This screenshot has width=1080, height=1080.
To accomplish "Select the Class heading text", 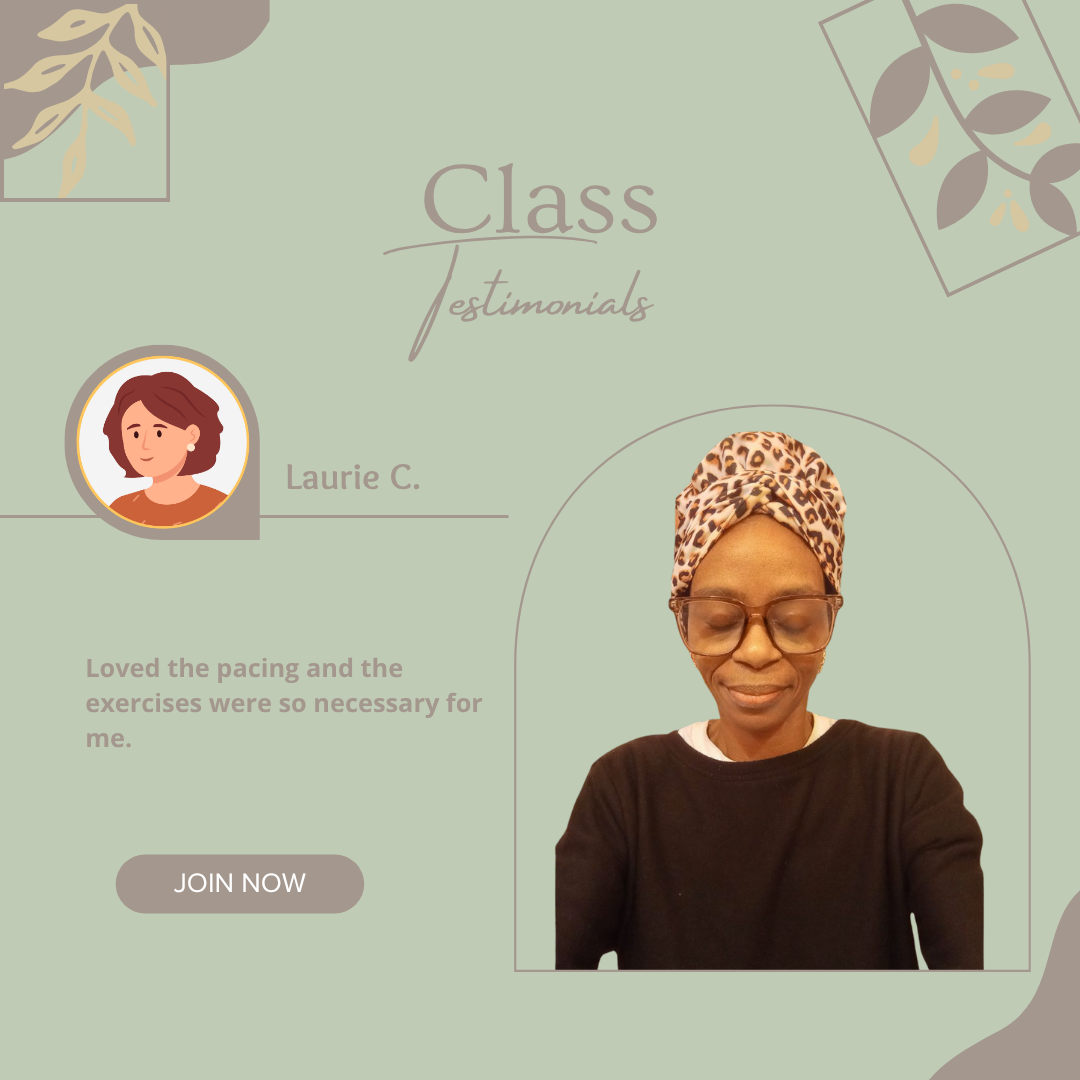I will 540,200.
